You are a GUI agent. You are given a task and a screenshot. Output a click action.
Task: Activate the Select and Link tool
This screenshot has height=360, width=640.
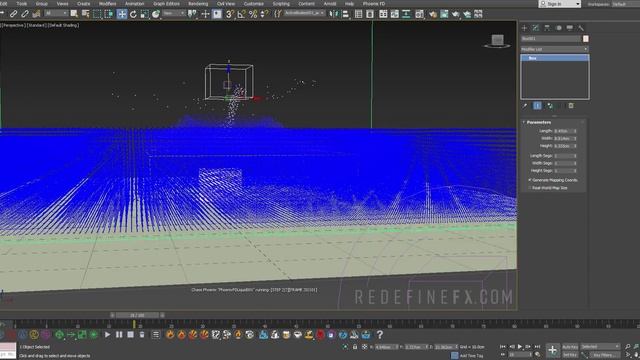coord(13,14)
